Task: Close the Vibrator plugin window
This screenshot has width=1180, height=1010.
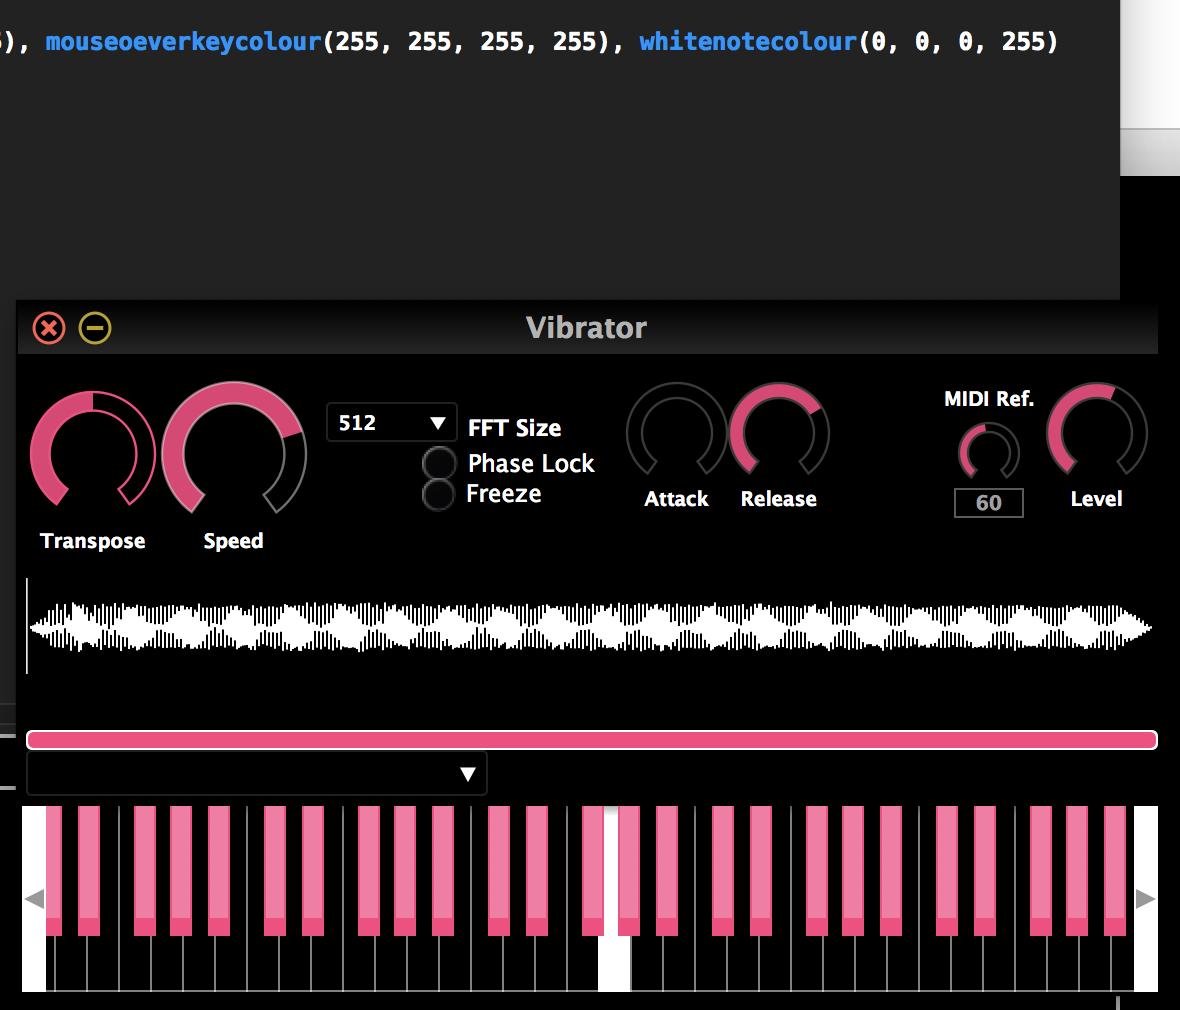Action: tap(49, 328)
